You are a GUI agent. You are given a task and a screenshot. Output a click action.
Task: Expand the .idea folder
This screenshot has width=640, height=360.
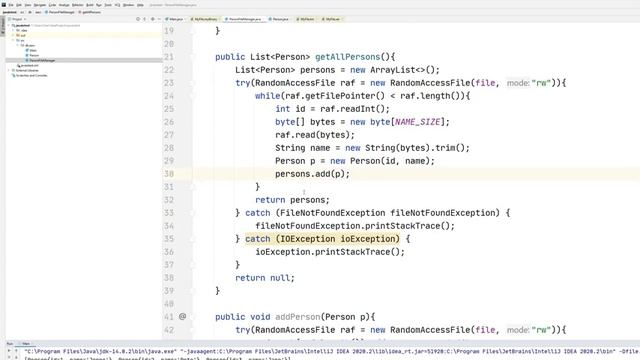pos(13,30)
